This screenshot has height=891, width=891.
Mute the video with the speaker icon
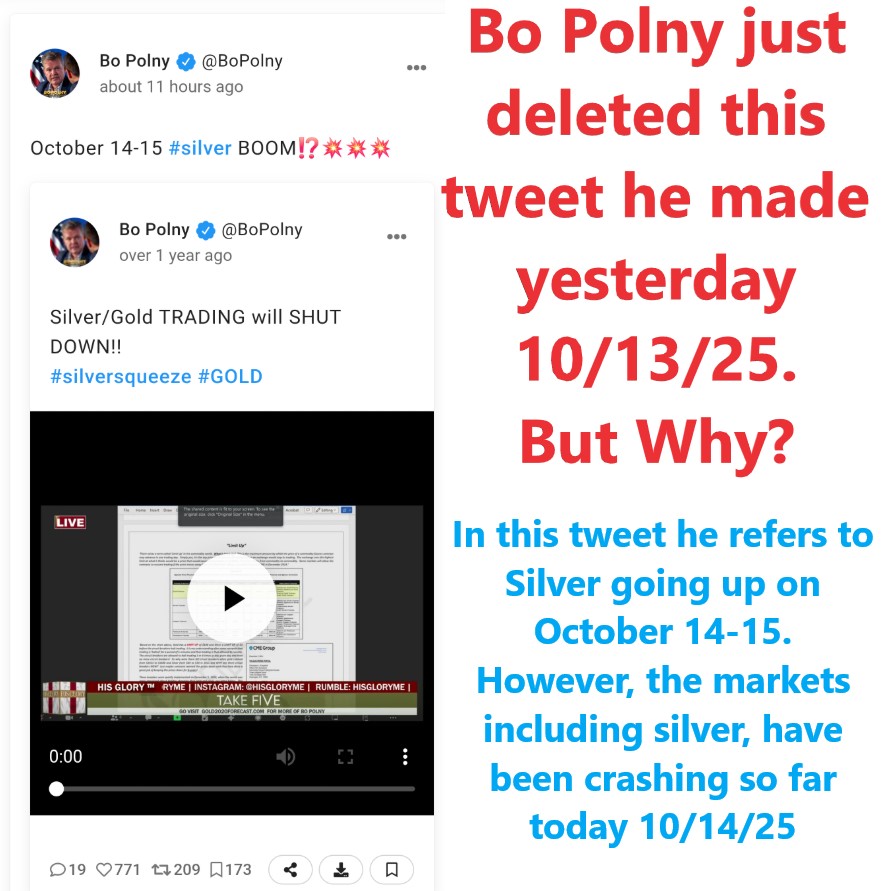(x=285, y=756)
